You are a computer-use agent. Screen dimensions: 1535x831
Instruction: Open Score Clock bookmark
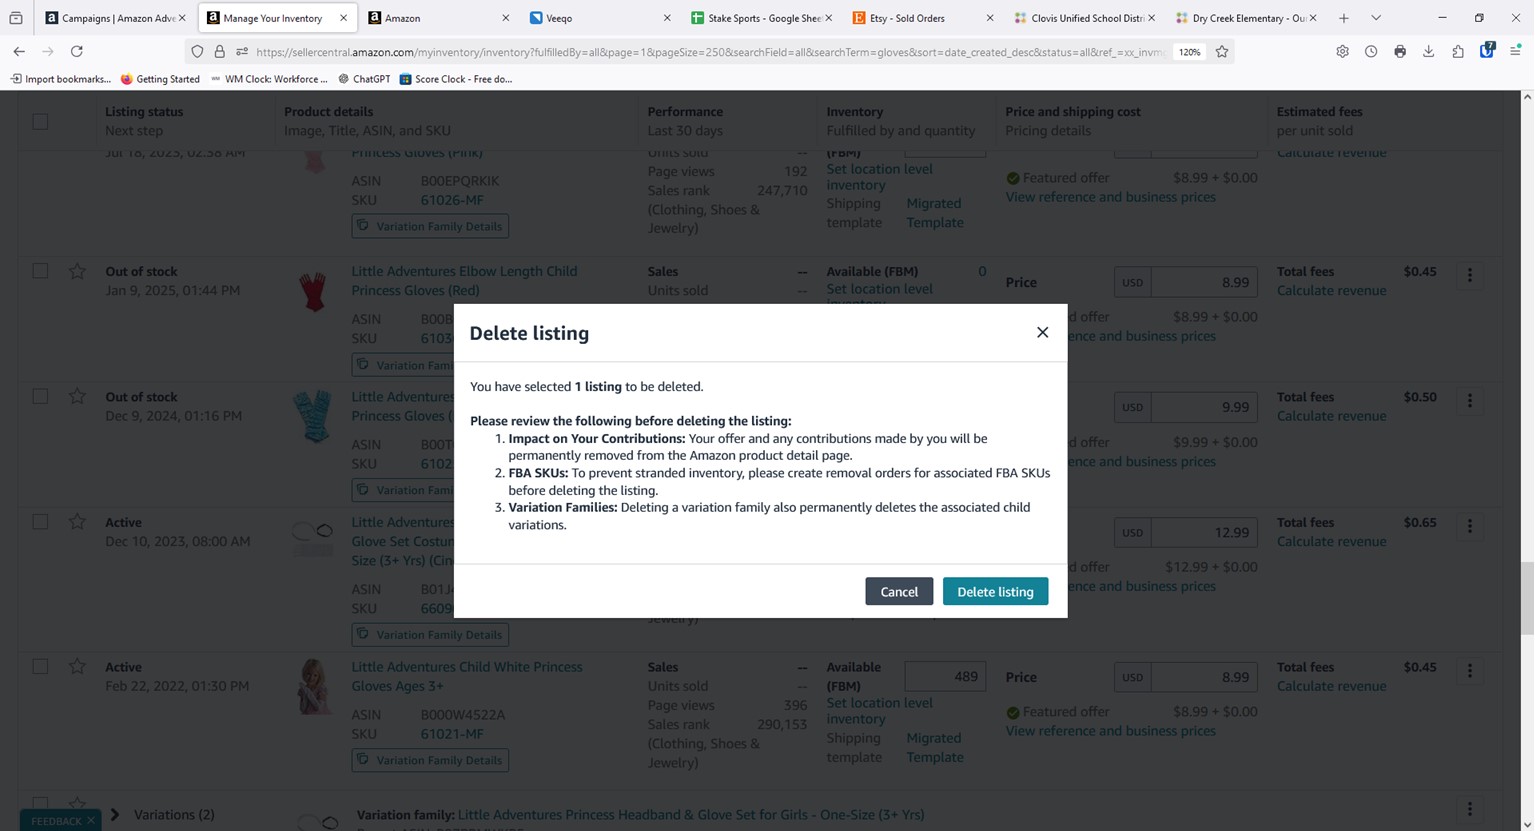pos(456,79)
